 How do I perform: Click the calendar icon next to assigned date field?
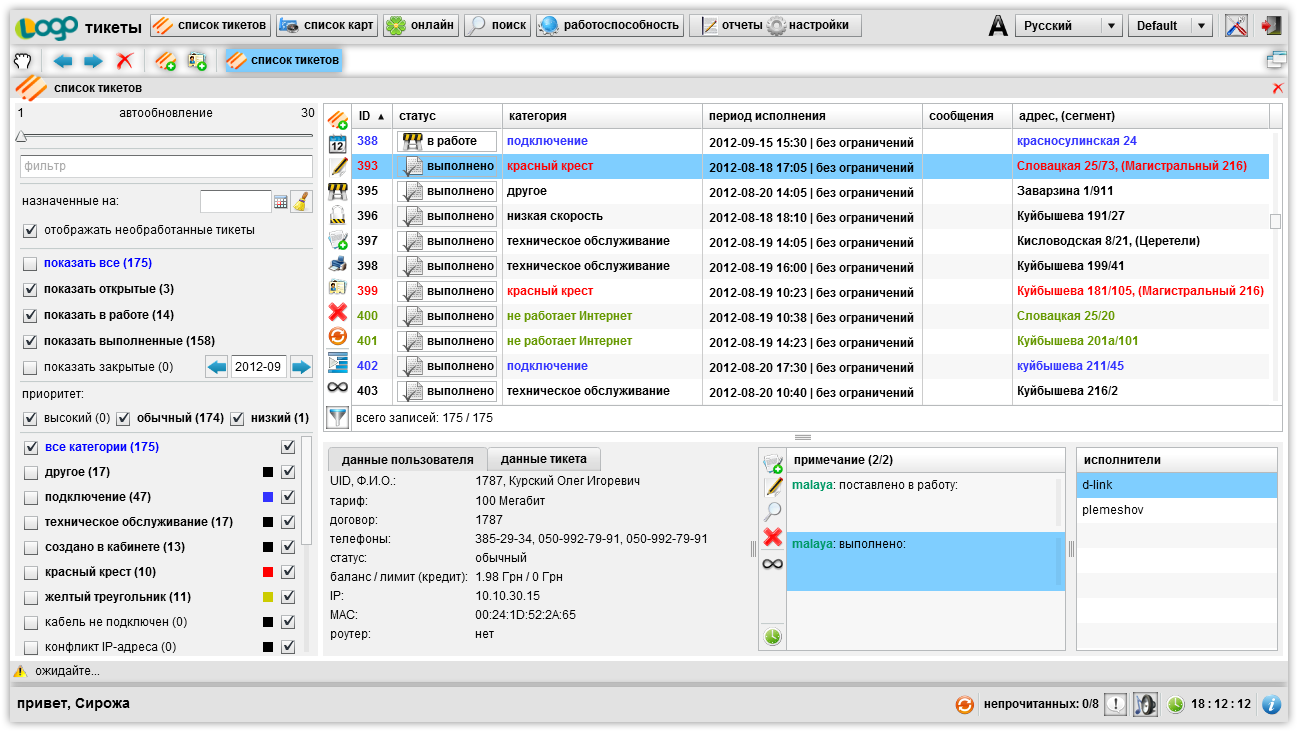[281, 202]
